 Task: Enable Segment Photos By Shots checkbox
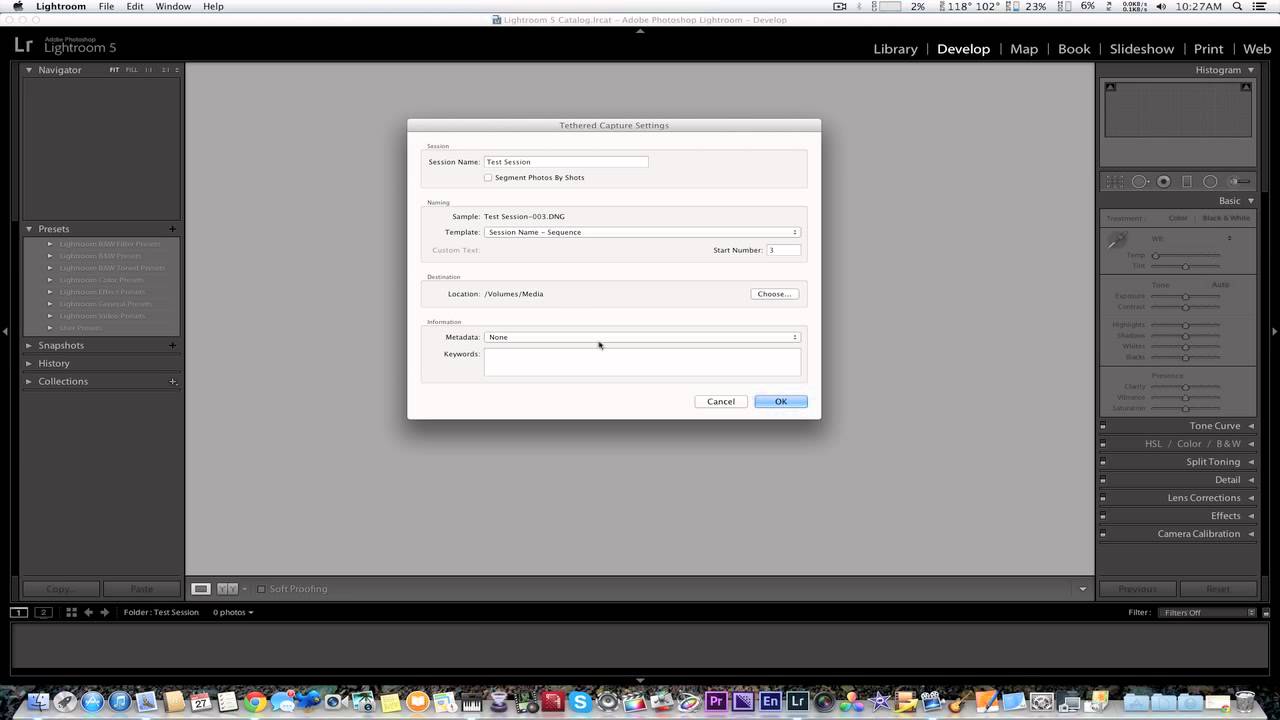[488, 178]
